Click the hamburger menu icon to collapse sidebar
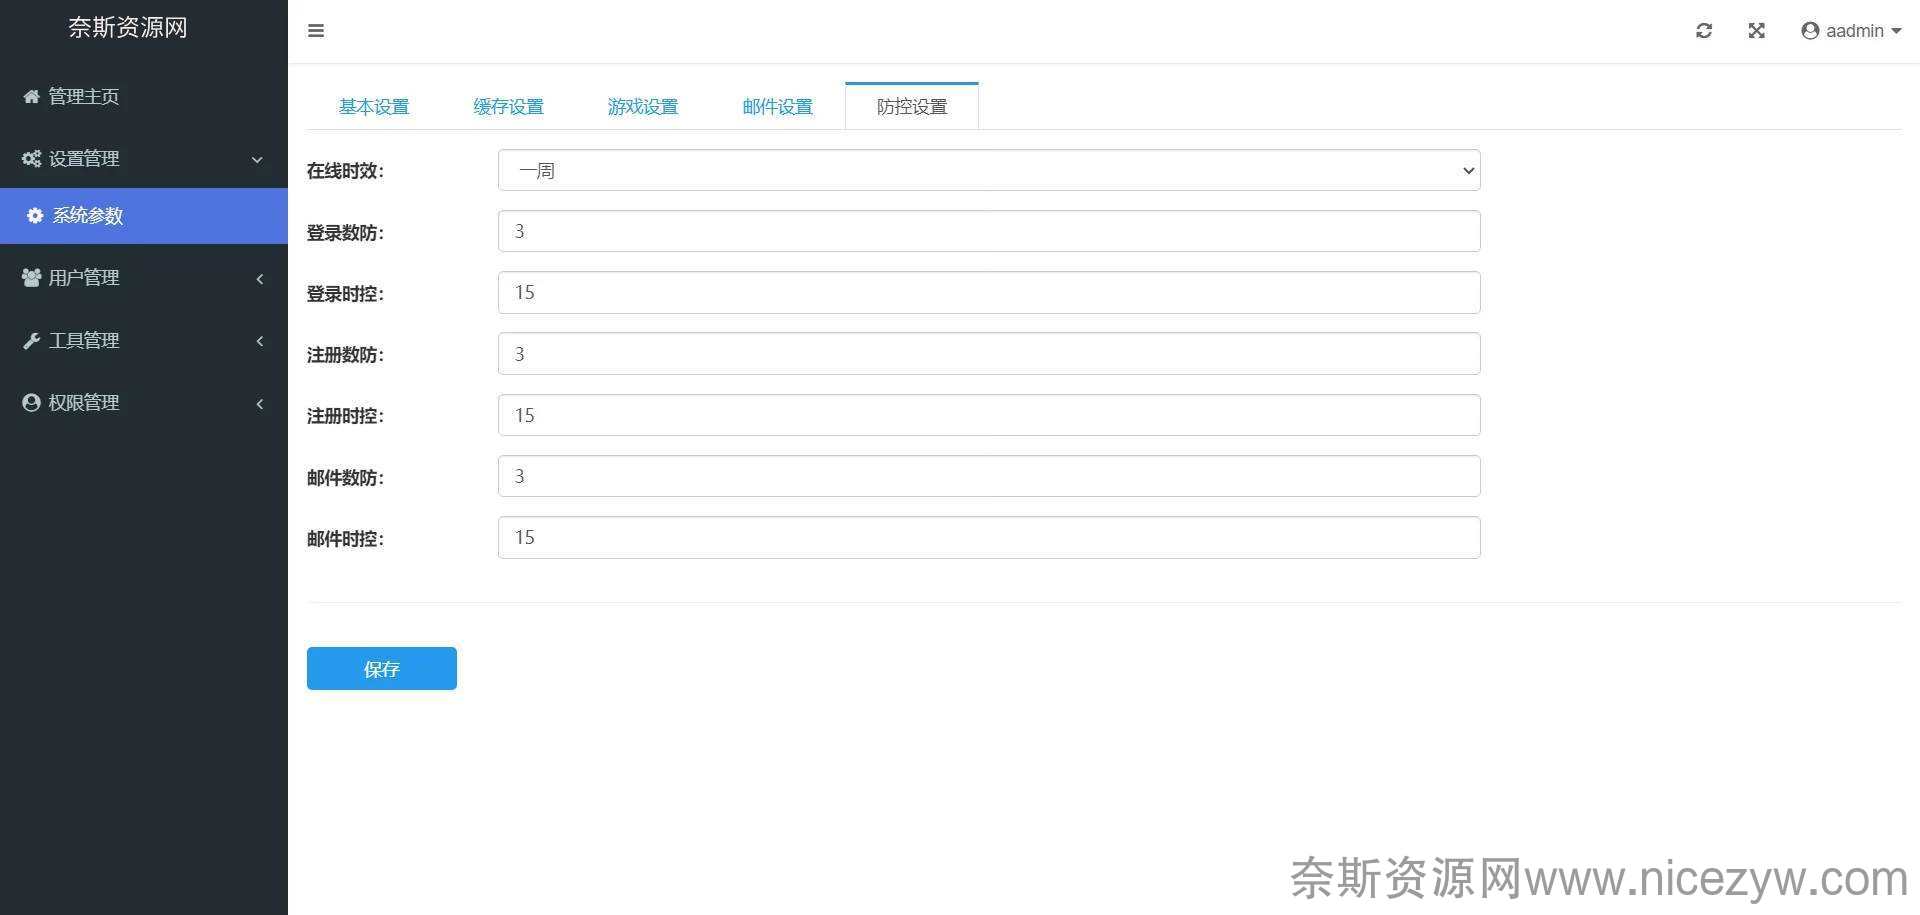This screenshot has height=915, width=1920. (x=316, y=31)
